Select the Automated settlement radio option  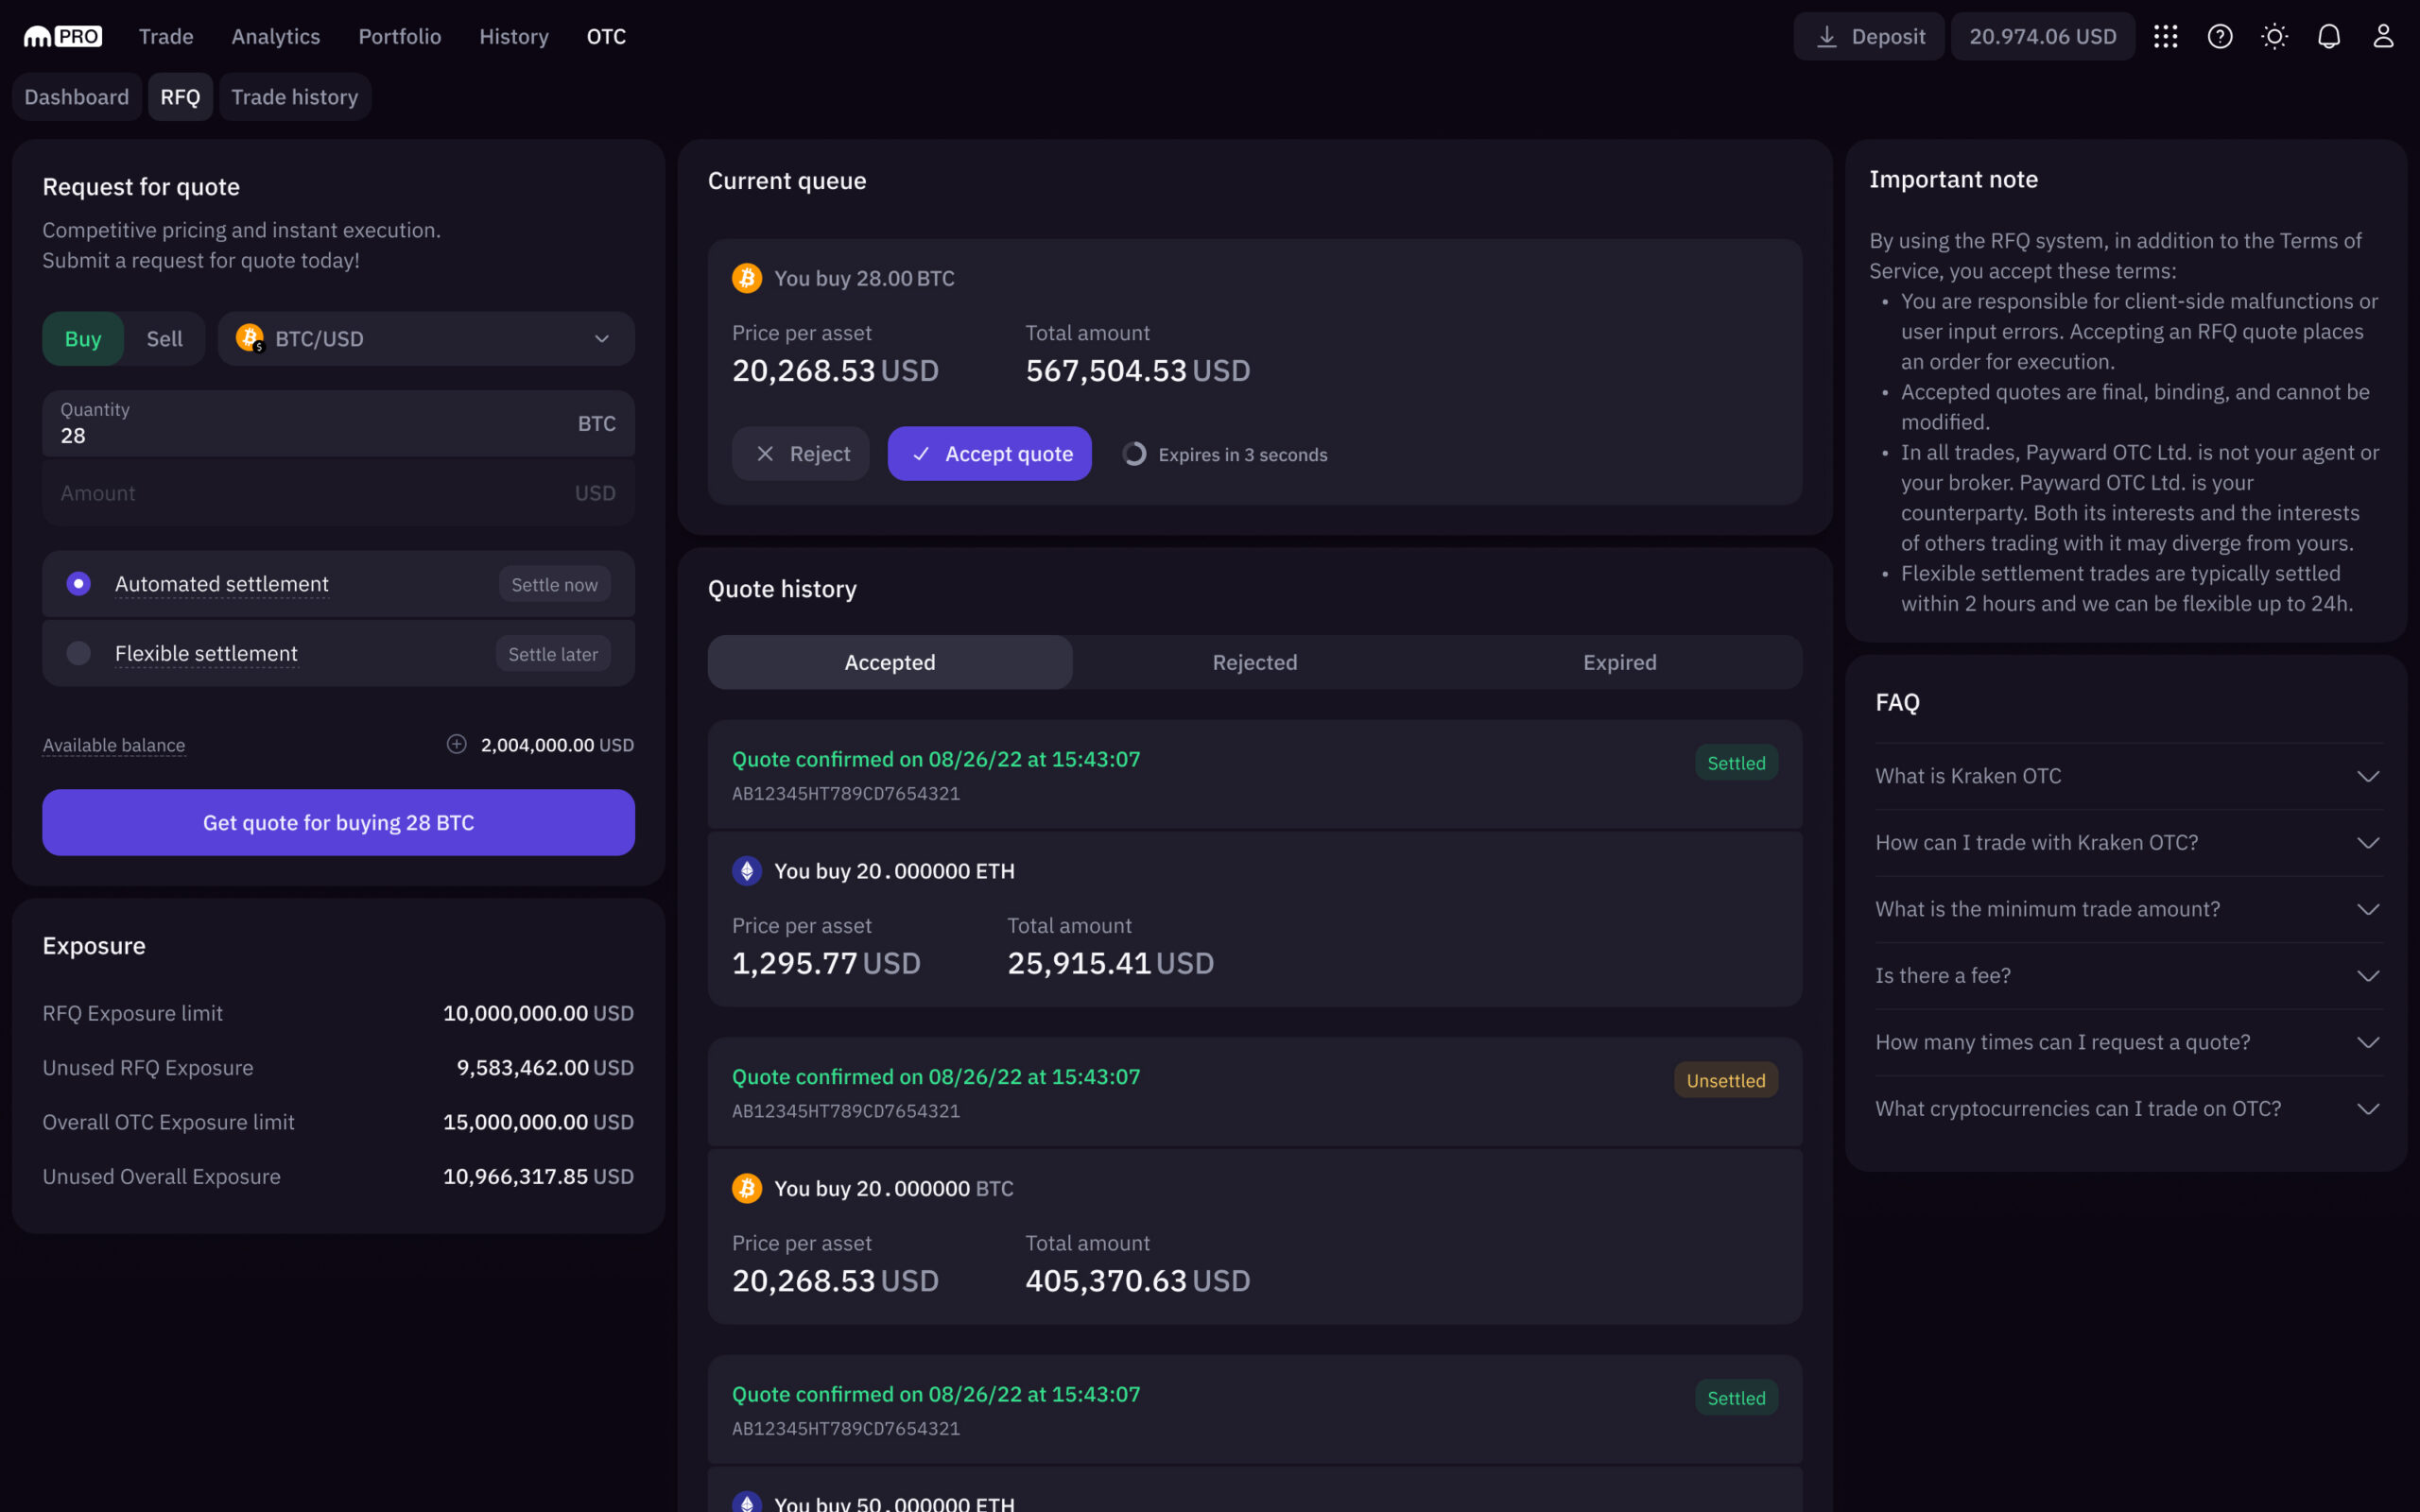tap(78, 584)
